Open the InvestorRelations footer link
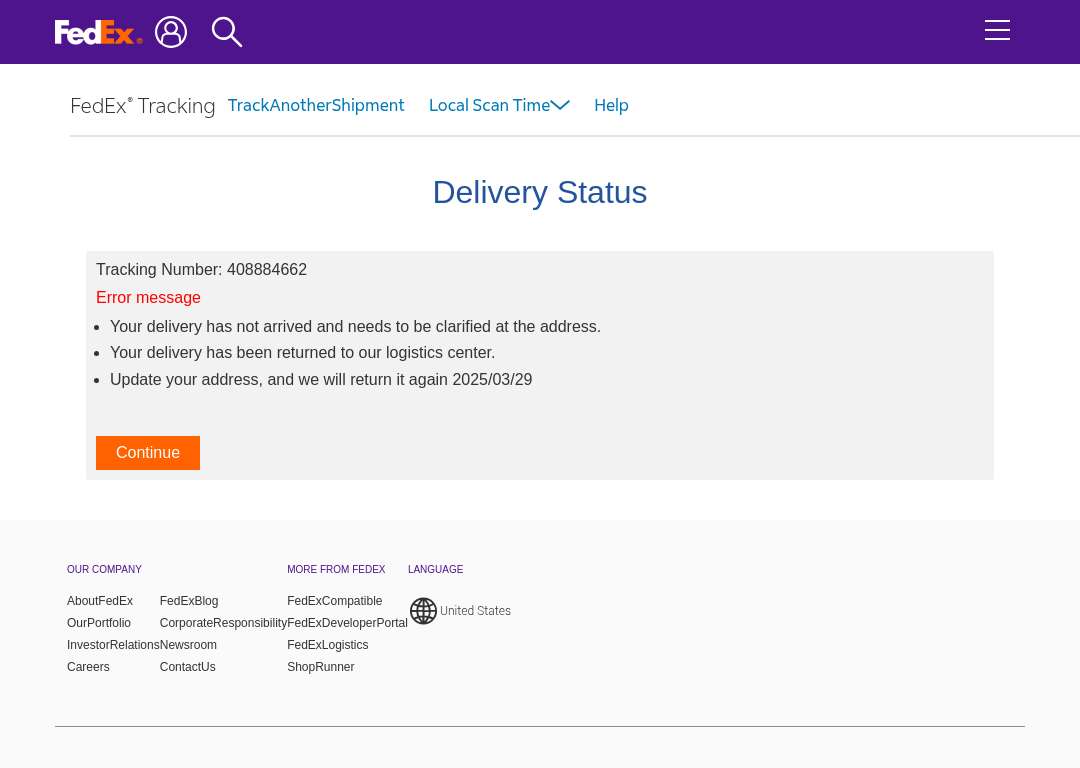Viewport: 1080px width, 768px height. 113,645
